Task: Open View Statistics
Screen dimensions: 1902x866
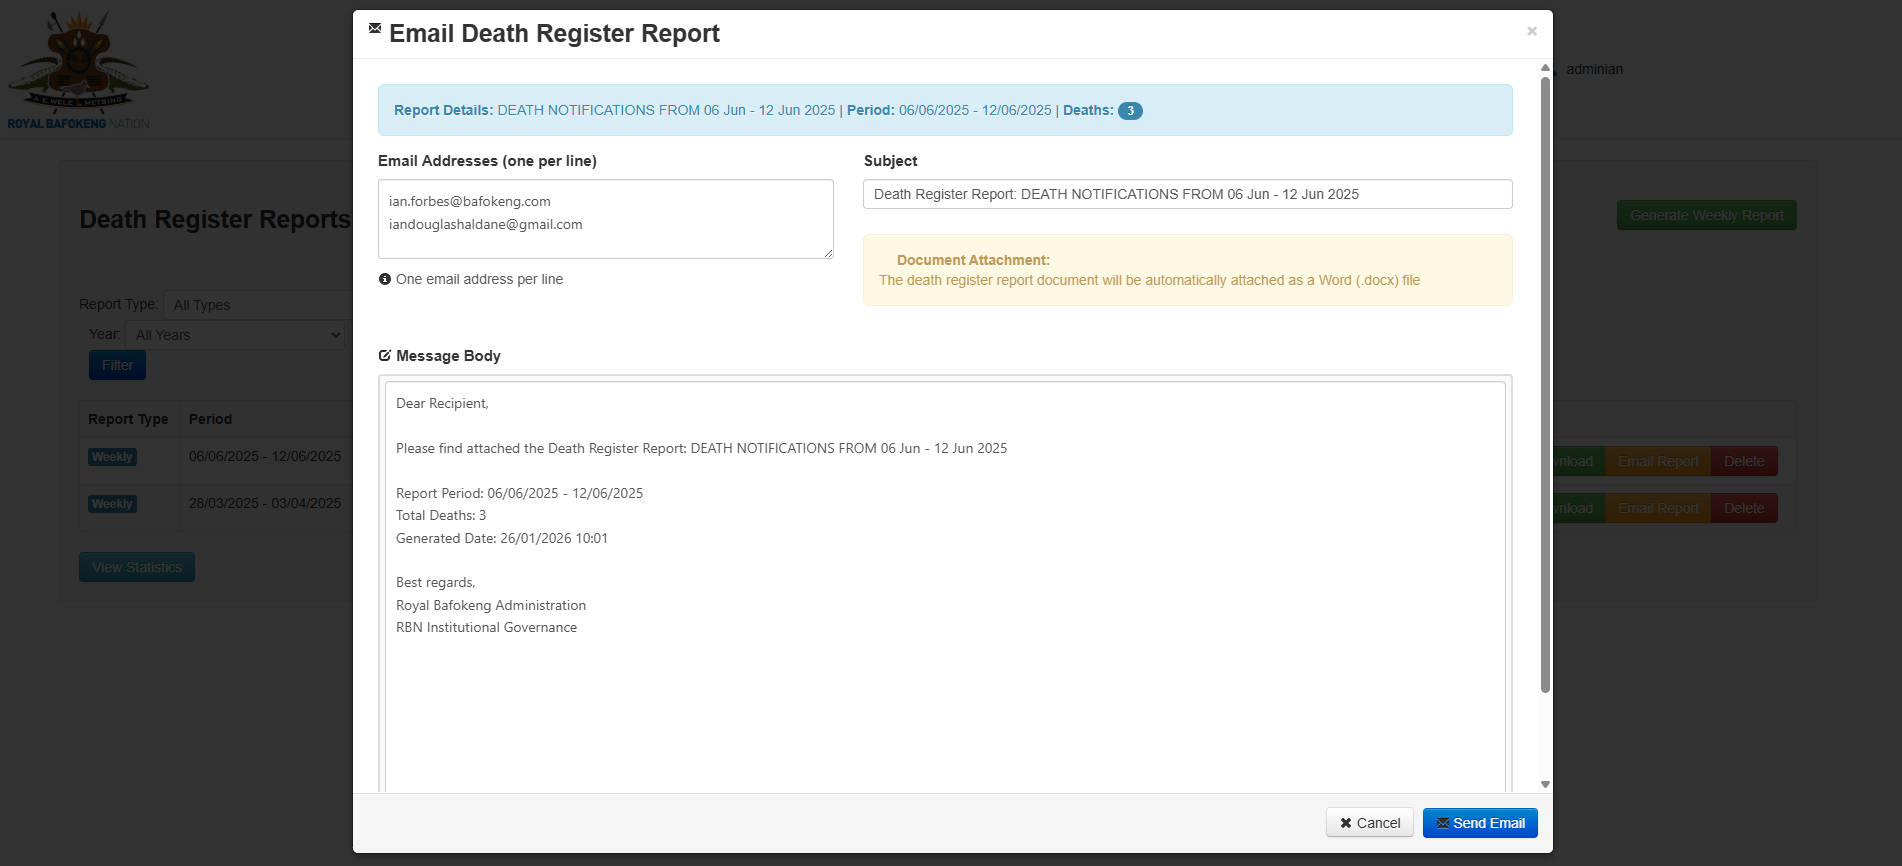Action: pyautogui.click(x=137, y=567)
